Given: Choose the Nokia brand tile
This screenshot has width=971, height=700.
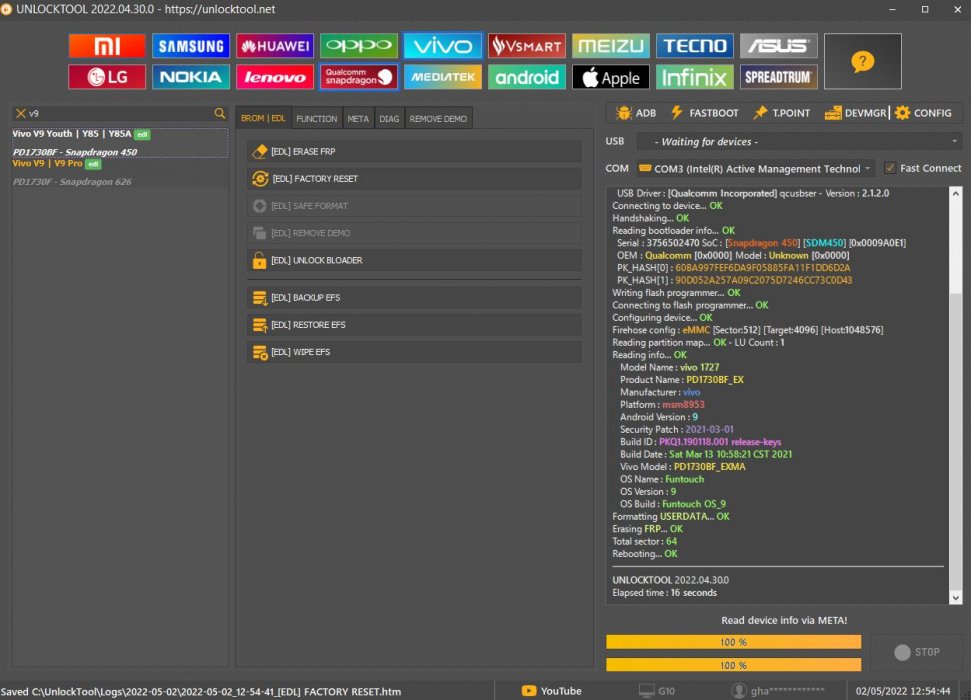Looking at the screenshot, I should [x=191, y=77].
